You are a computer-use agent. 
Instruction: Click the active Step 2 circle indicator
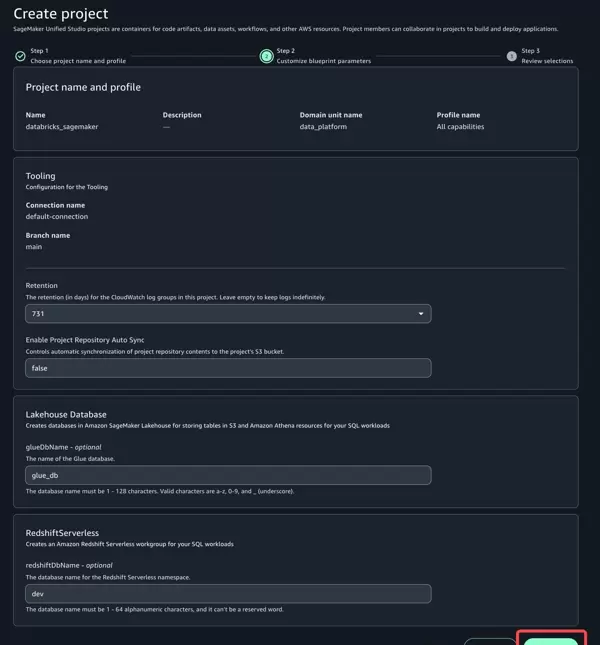pos(267,56)
